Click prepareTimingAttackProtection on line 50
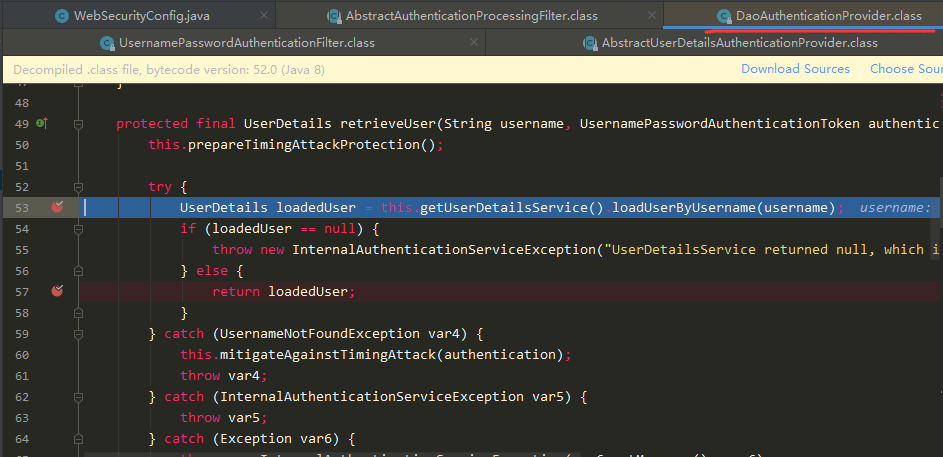The height and width of the screenshot is (457, 943). click(303, 145)
